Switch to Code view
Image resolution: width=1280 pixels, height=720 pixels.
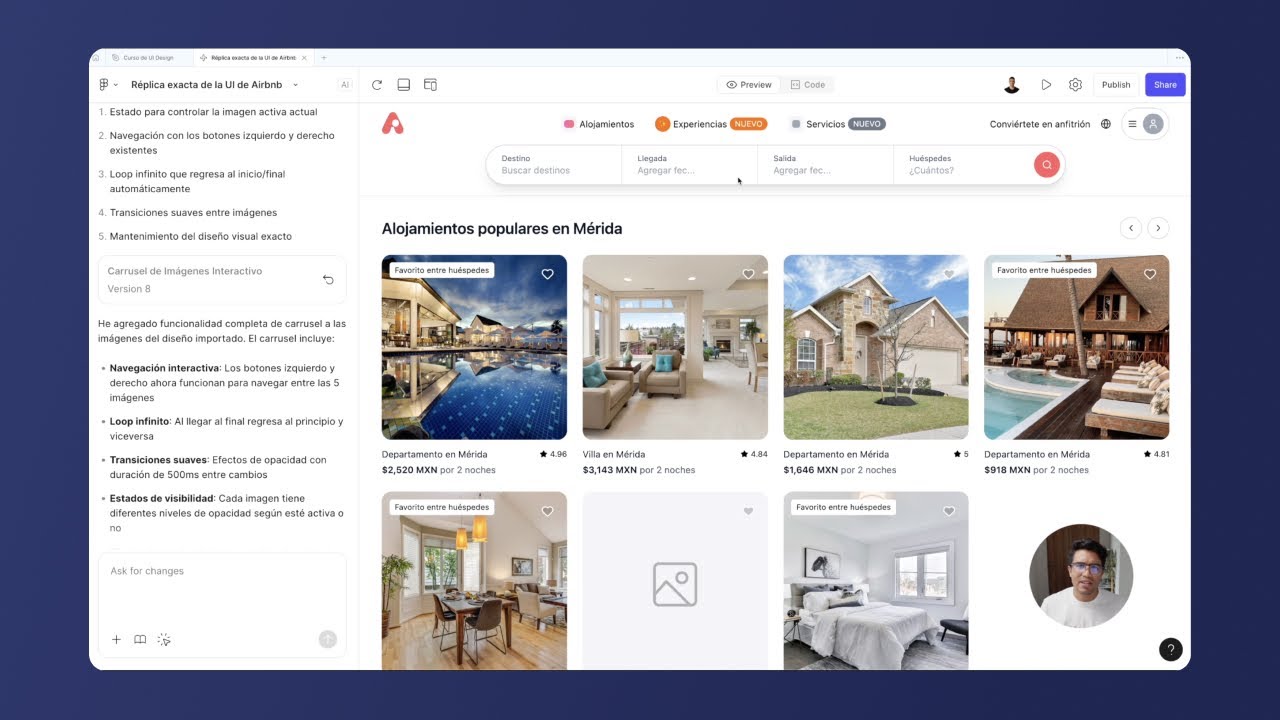(808, 85)
